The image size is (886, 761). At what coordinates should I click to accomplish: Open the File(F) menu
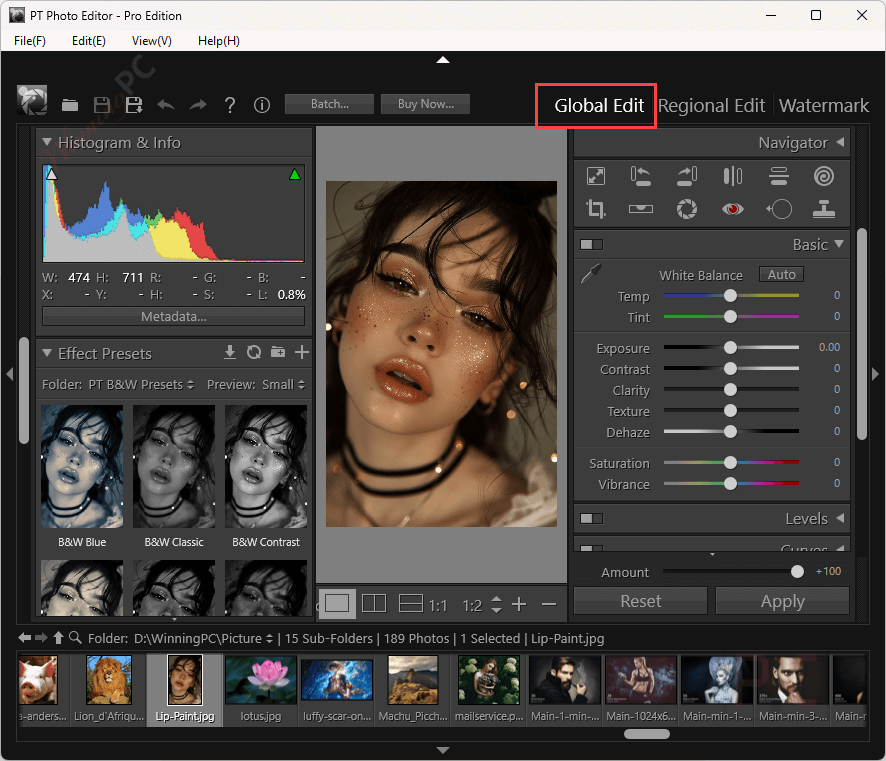coord(30,41)
